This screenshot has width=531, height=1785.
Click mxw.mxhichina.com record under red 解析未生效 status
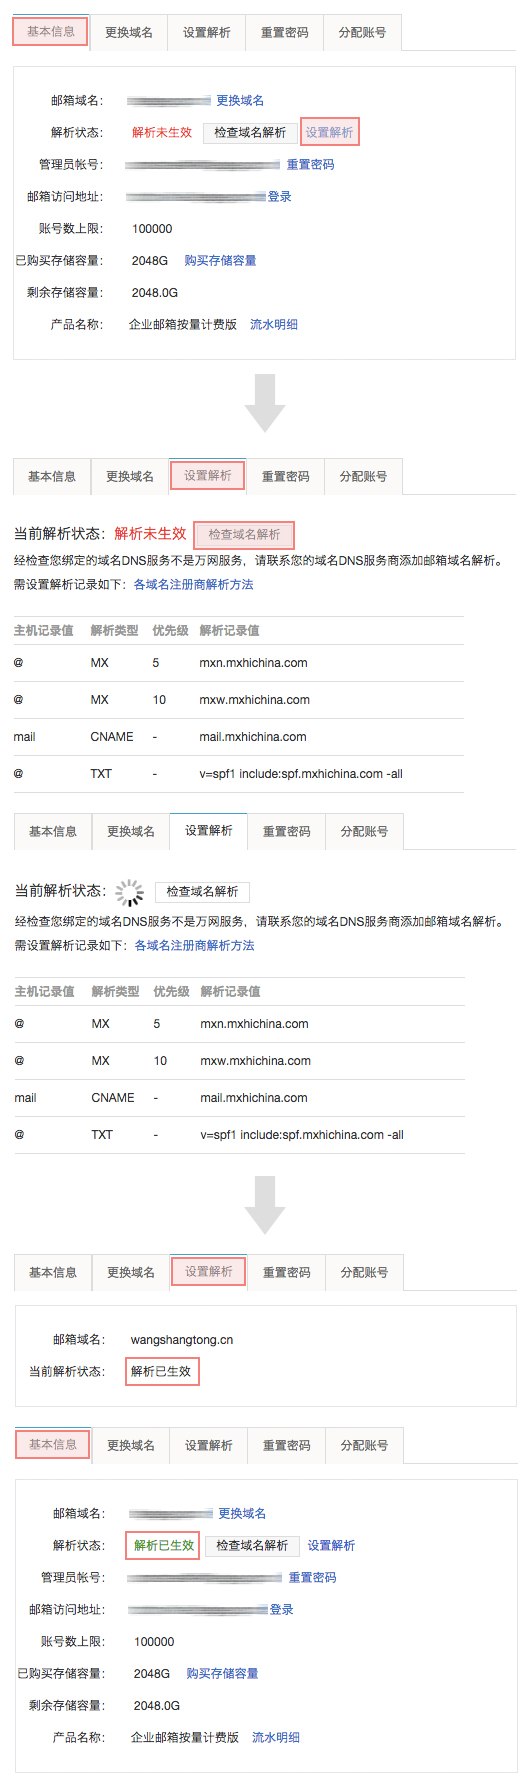pos(254,700)
